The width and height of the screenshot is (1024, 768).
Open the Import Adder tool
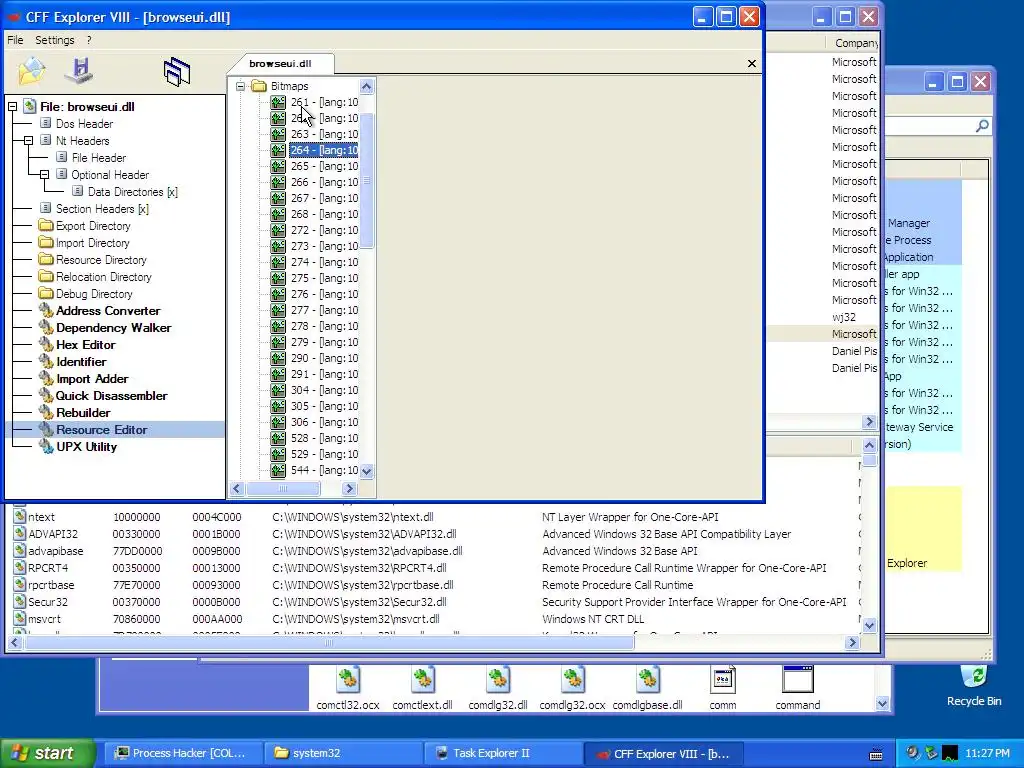92,379
